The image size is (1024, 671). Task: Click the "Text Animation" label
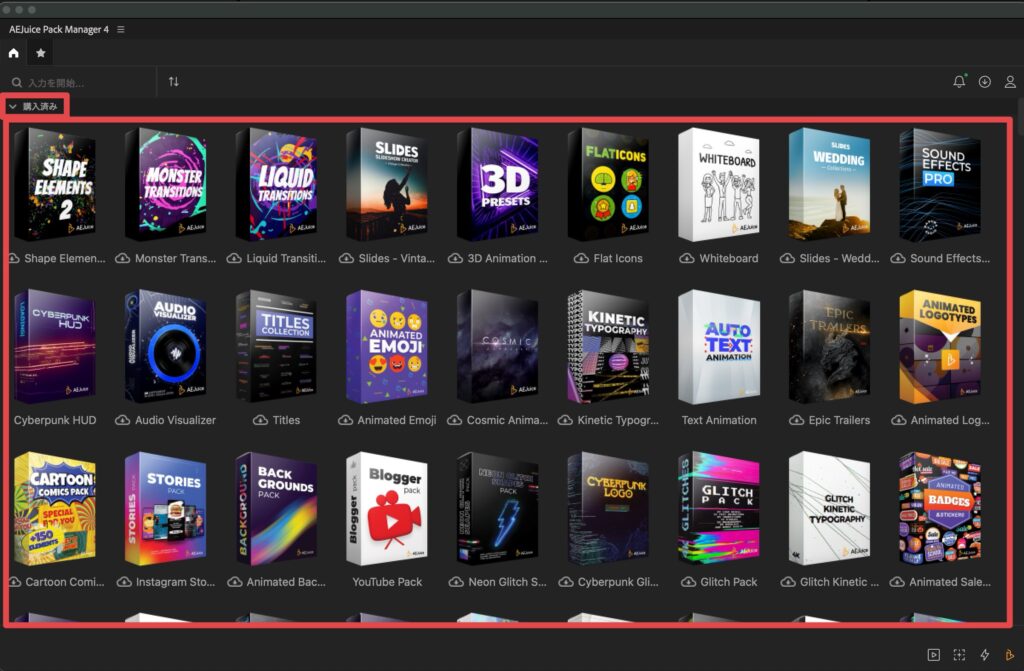pos(719,420)
